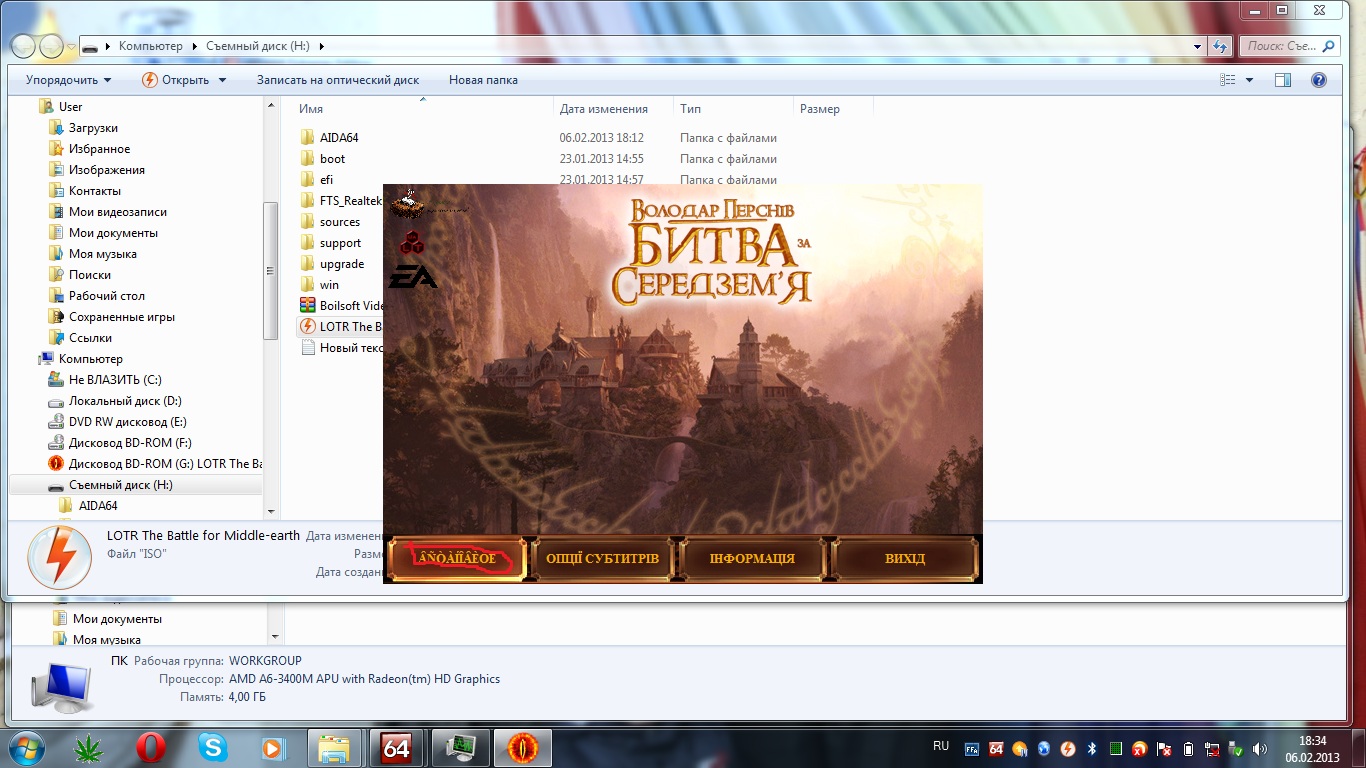Click Bluetooth icon in system tray

1092,748
